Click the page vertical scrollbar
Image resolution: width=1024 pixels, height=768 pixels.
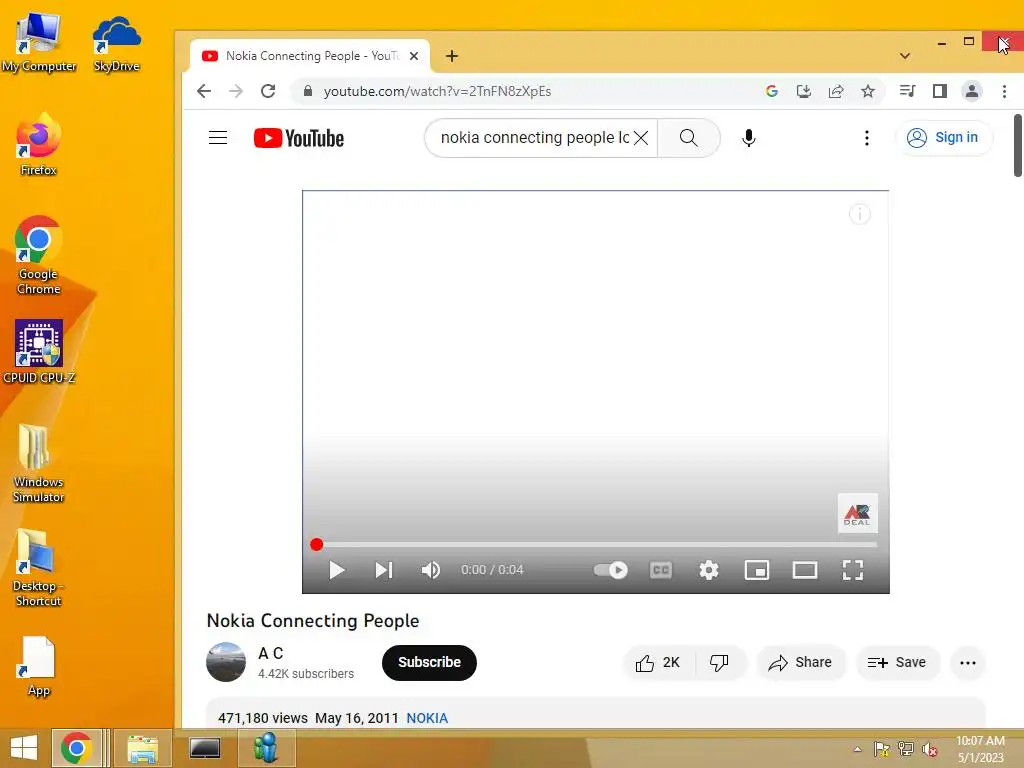pos(1017,145)
